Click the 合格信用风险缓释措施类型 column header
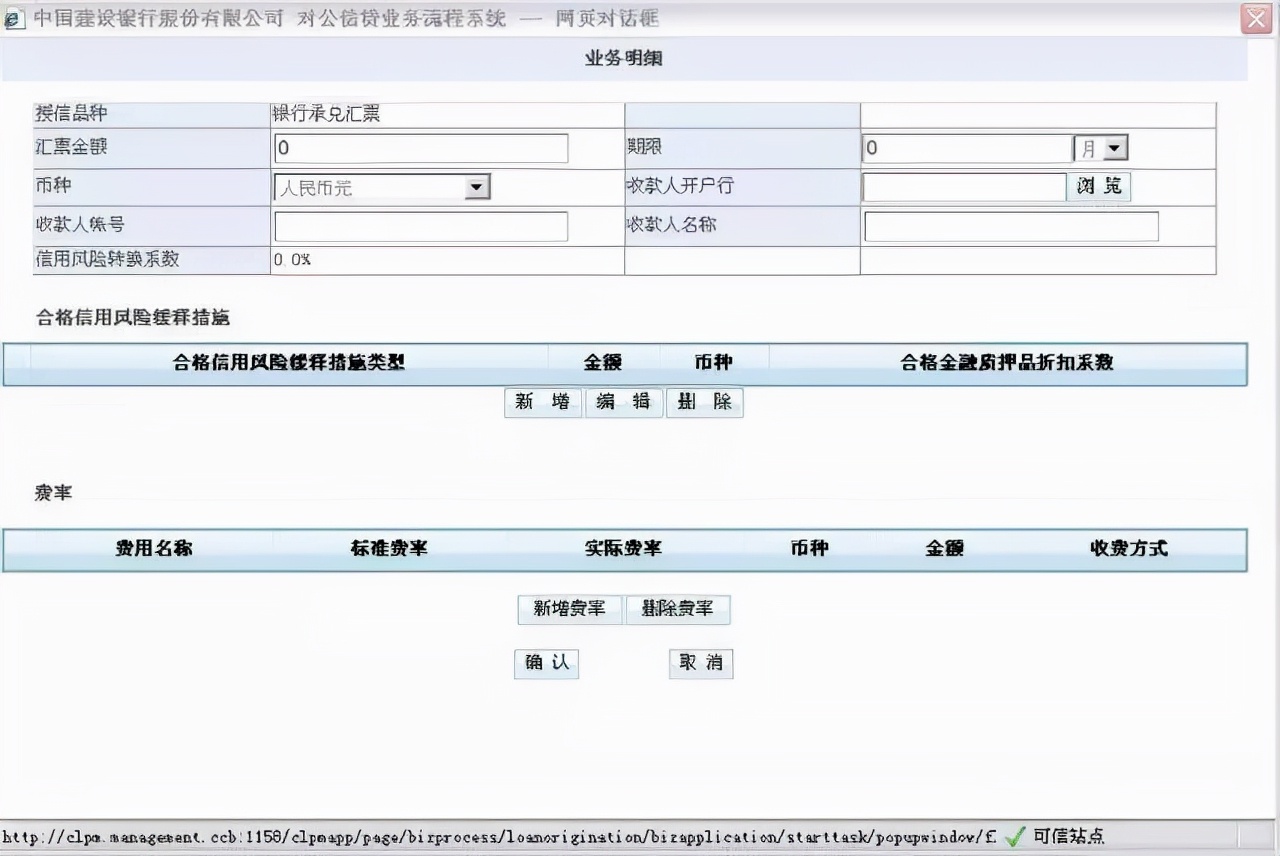Image resolution: width=1280 pixels, height=856 pixels. point(289,363)
